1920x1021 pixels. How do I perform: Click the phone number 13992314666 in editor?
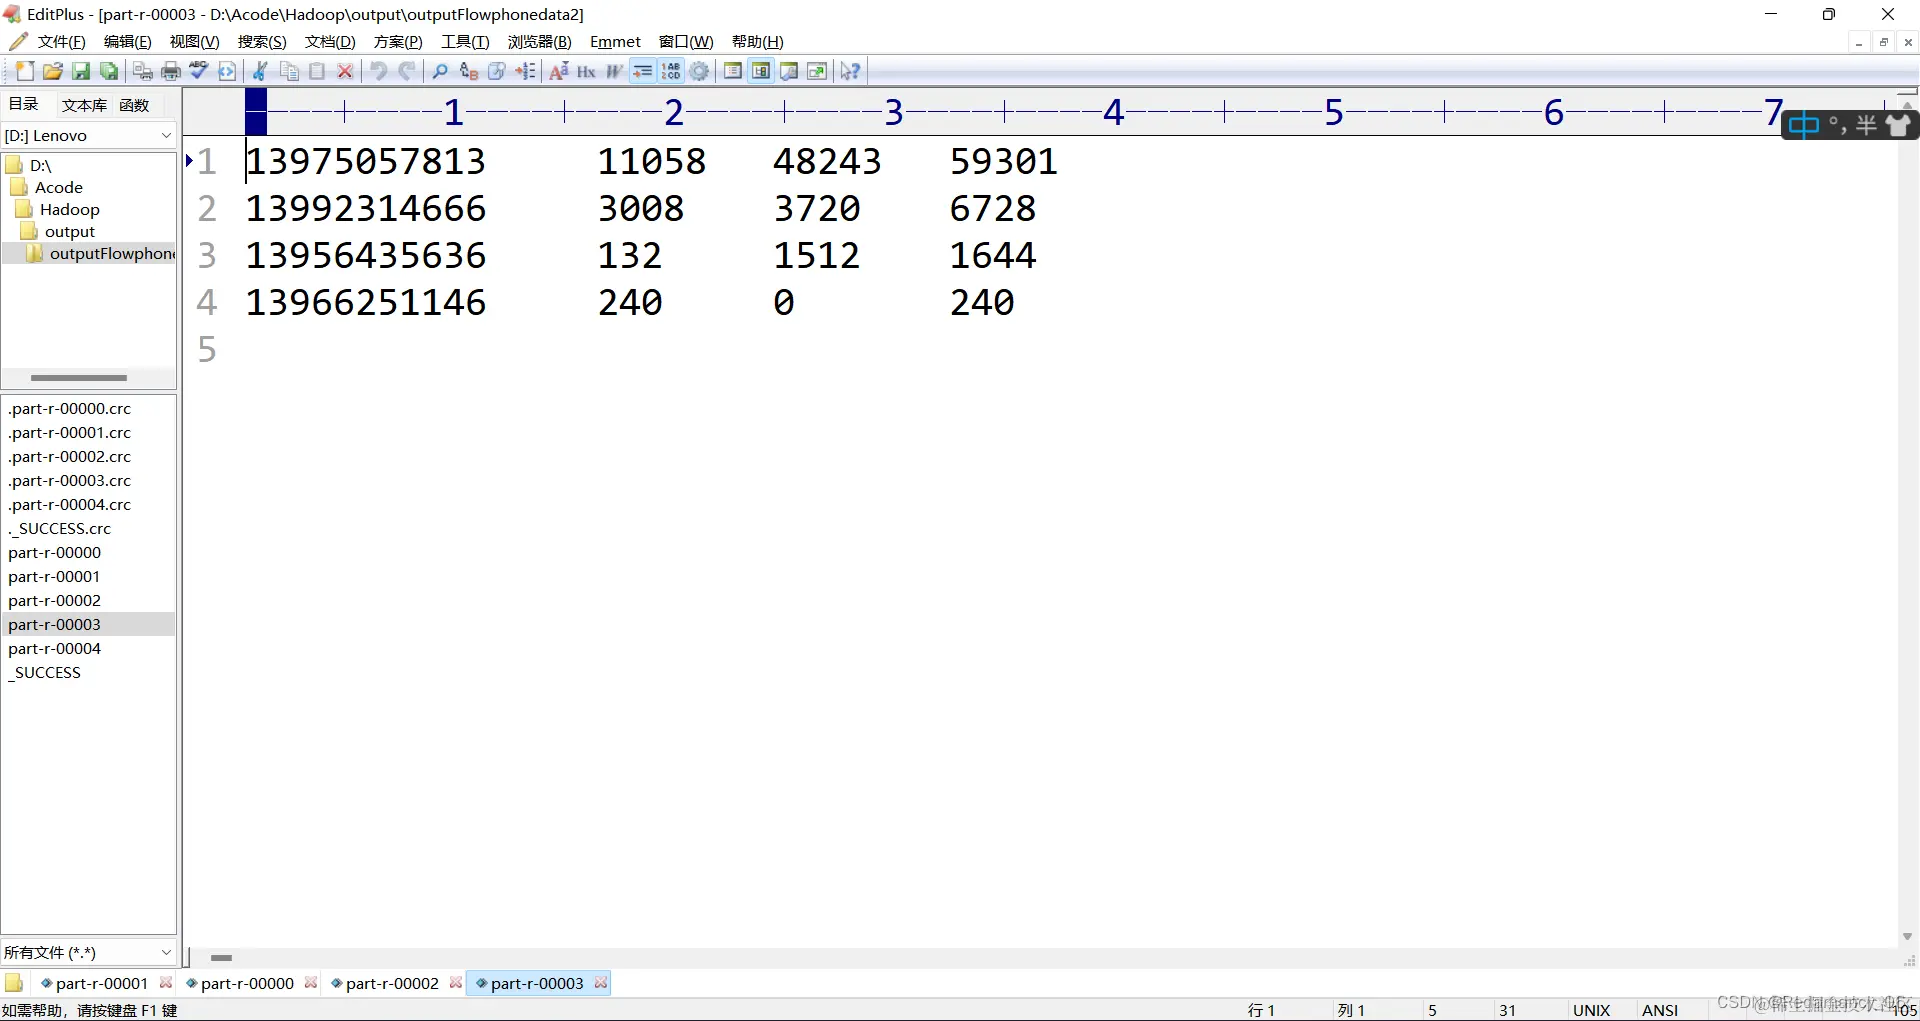366,208
